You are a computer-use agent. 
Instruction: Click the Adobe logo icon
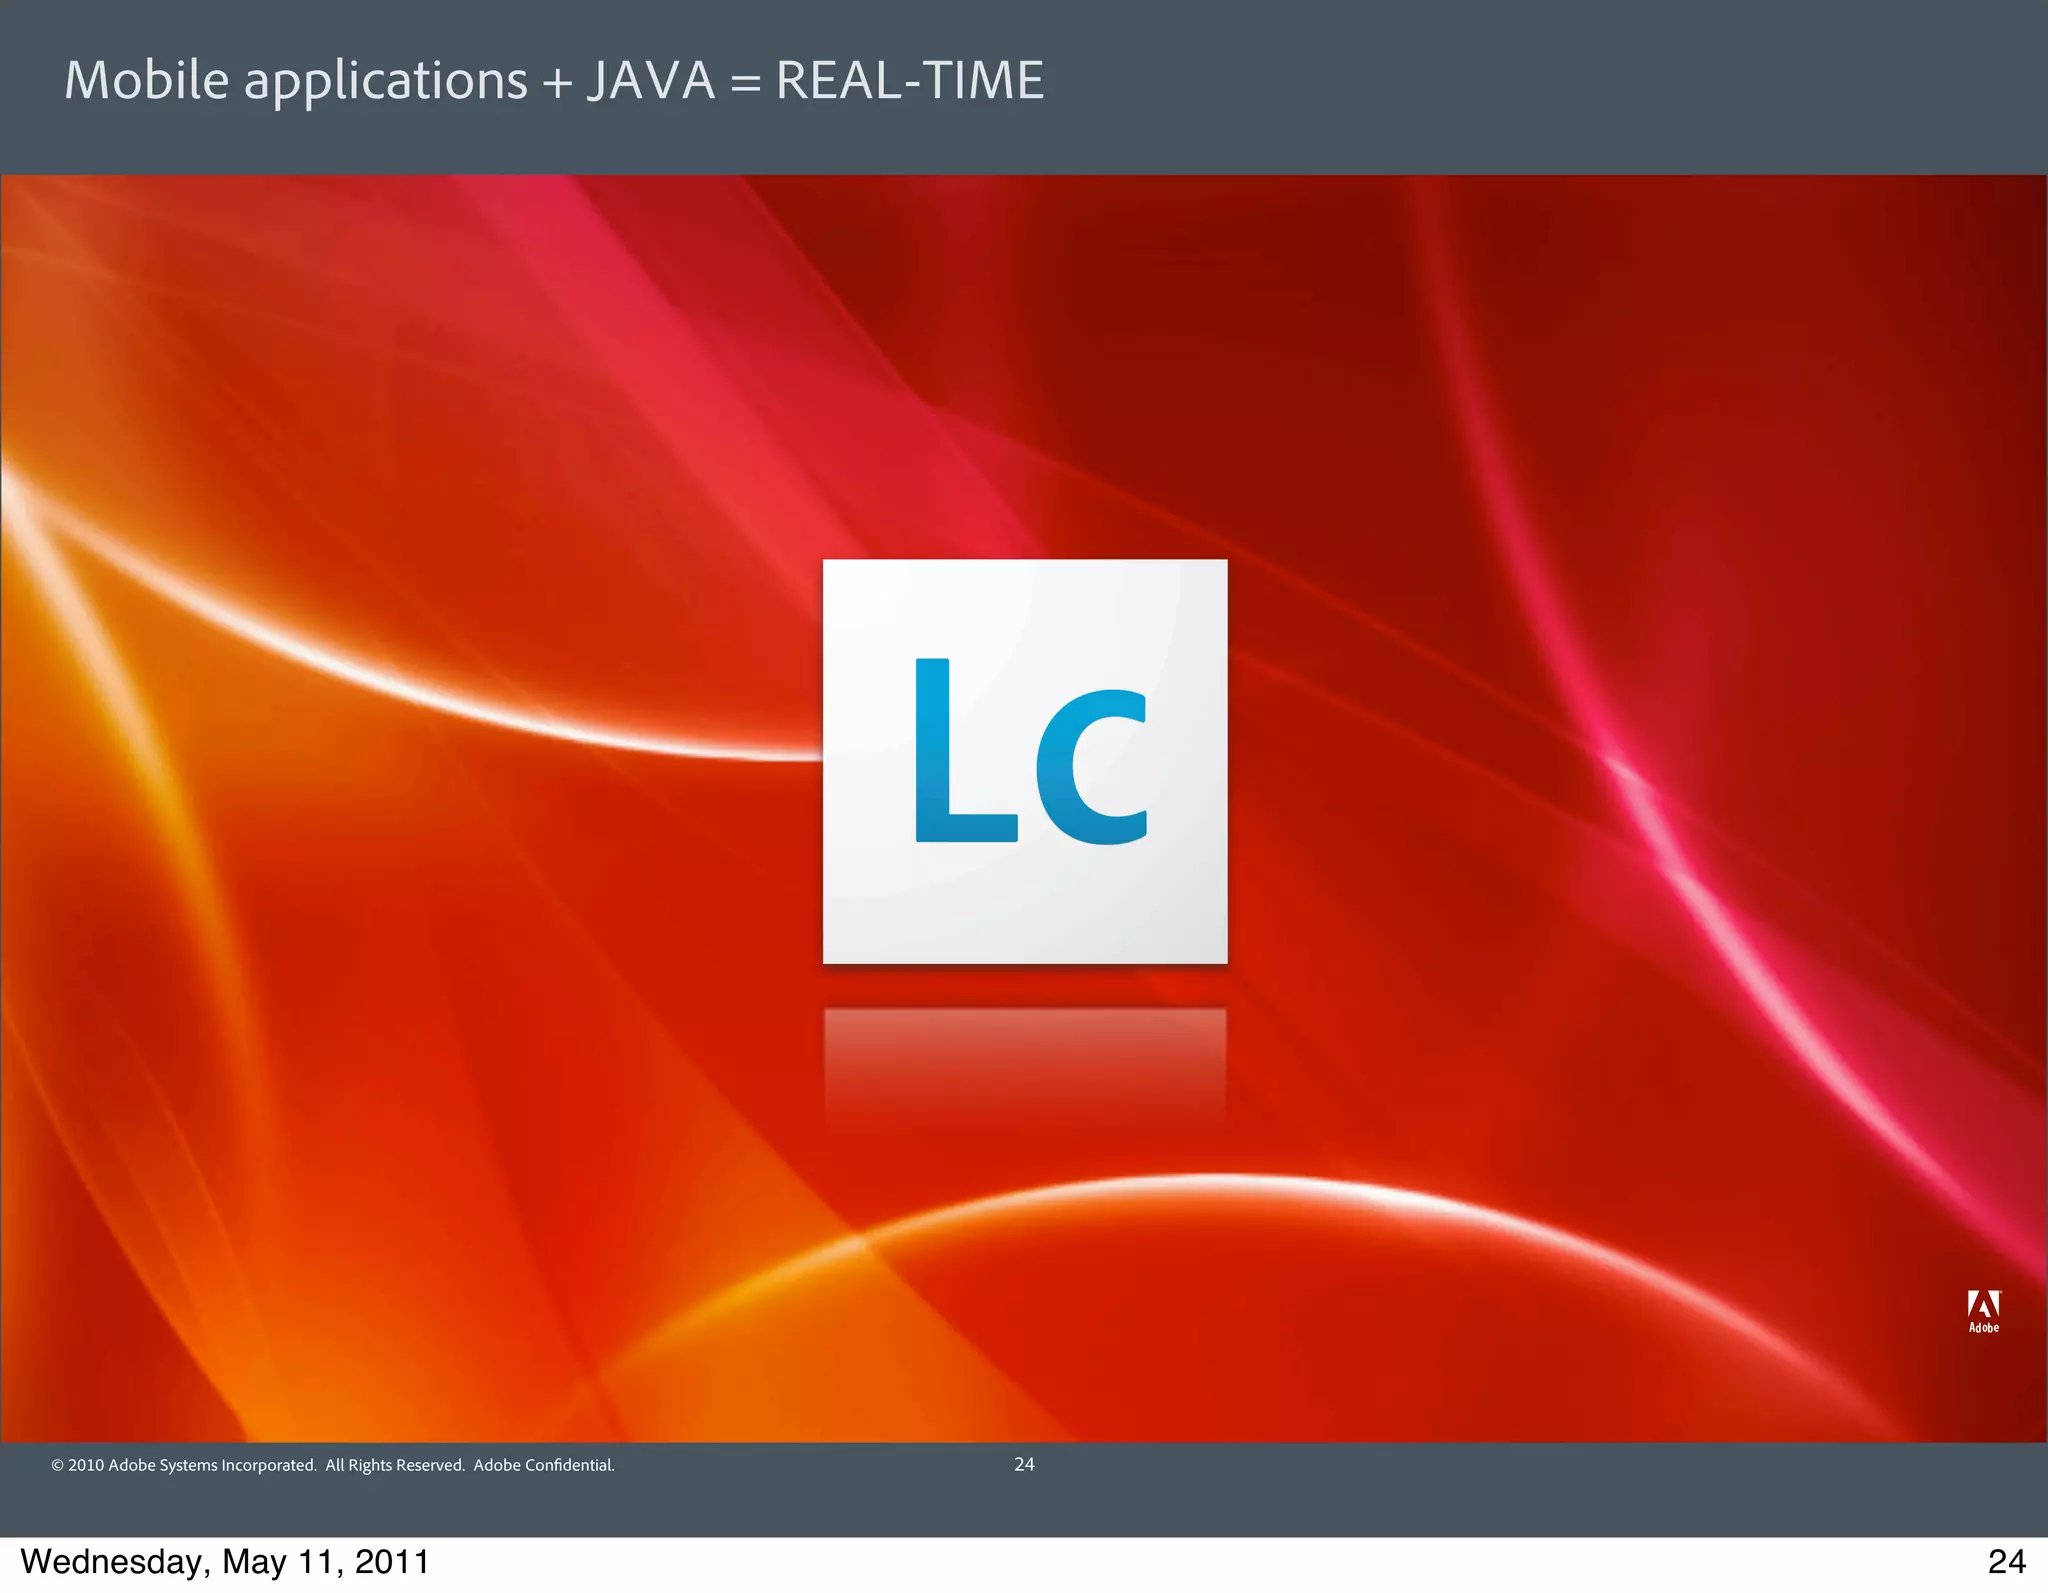point(1984,1311)
